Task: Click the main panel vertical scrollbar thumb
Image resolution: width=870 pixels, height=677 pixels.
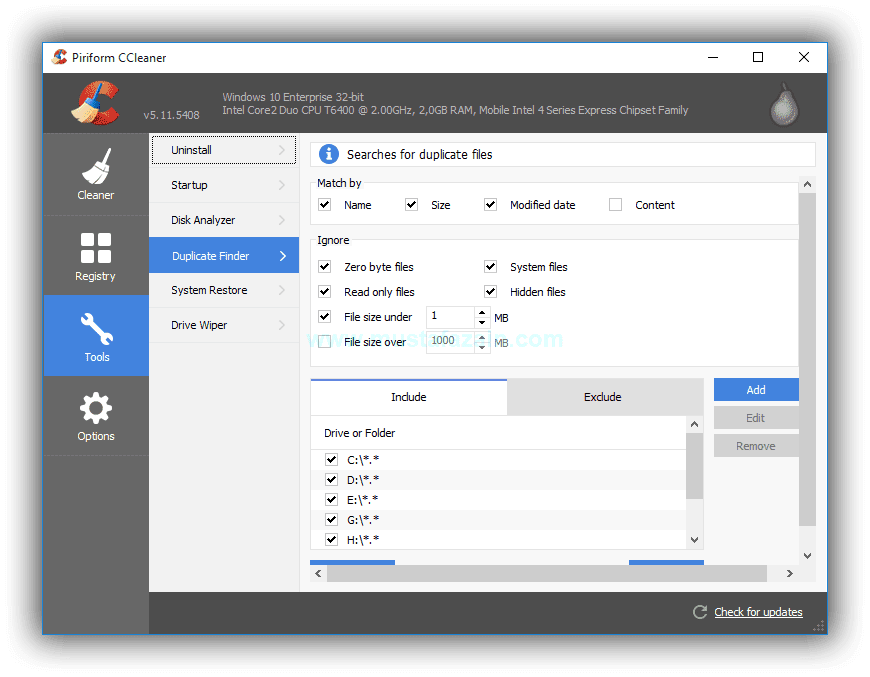Action: pyautogui.click(x=807, y=358)
